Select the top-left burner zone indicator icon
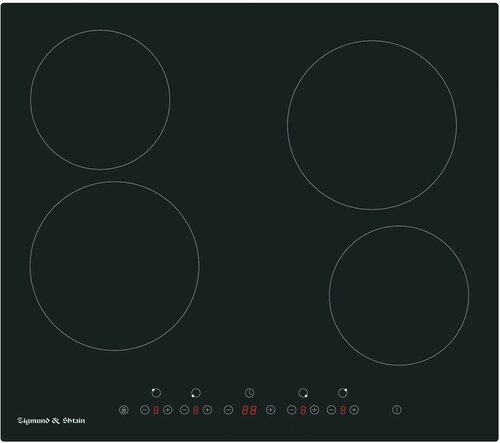Screen dimensions: 500x443 point(156,393)
